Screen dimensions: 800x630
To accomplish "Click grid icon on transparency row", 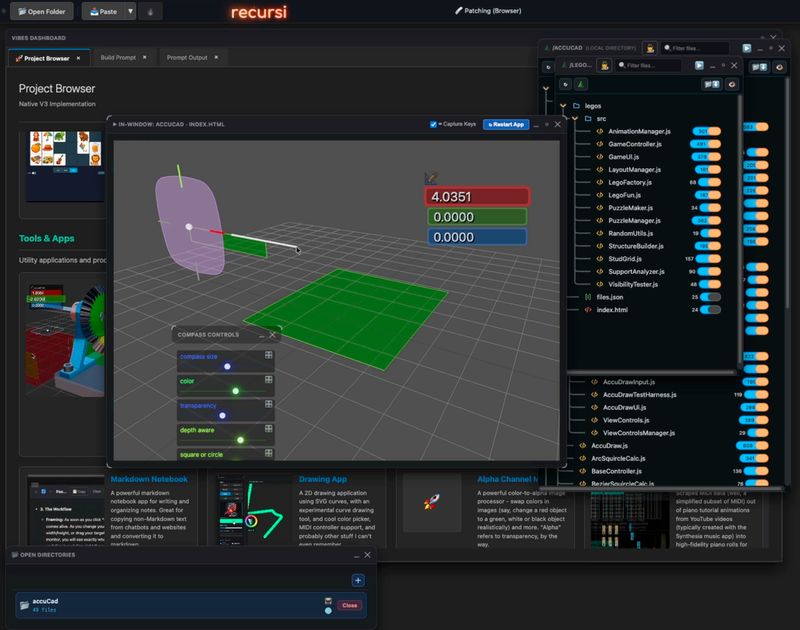I will coord(268,404).
